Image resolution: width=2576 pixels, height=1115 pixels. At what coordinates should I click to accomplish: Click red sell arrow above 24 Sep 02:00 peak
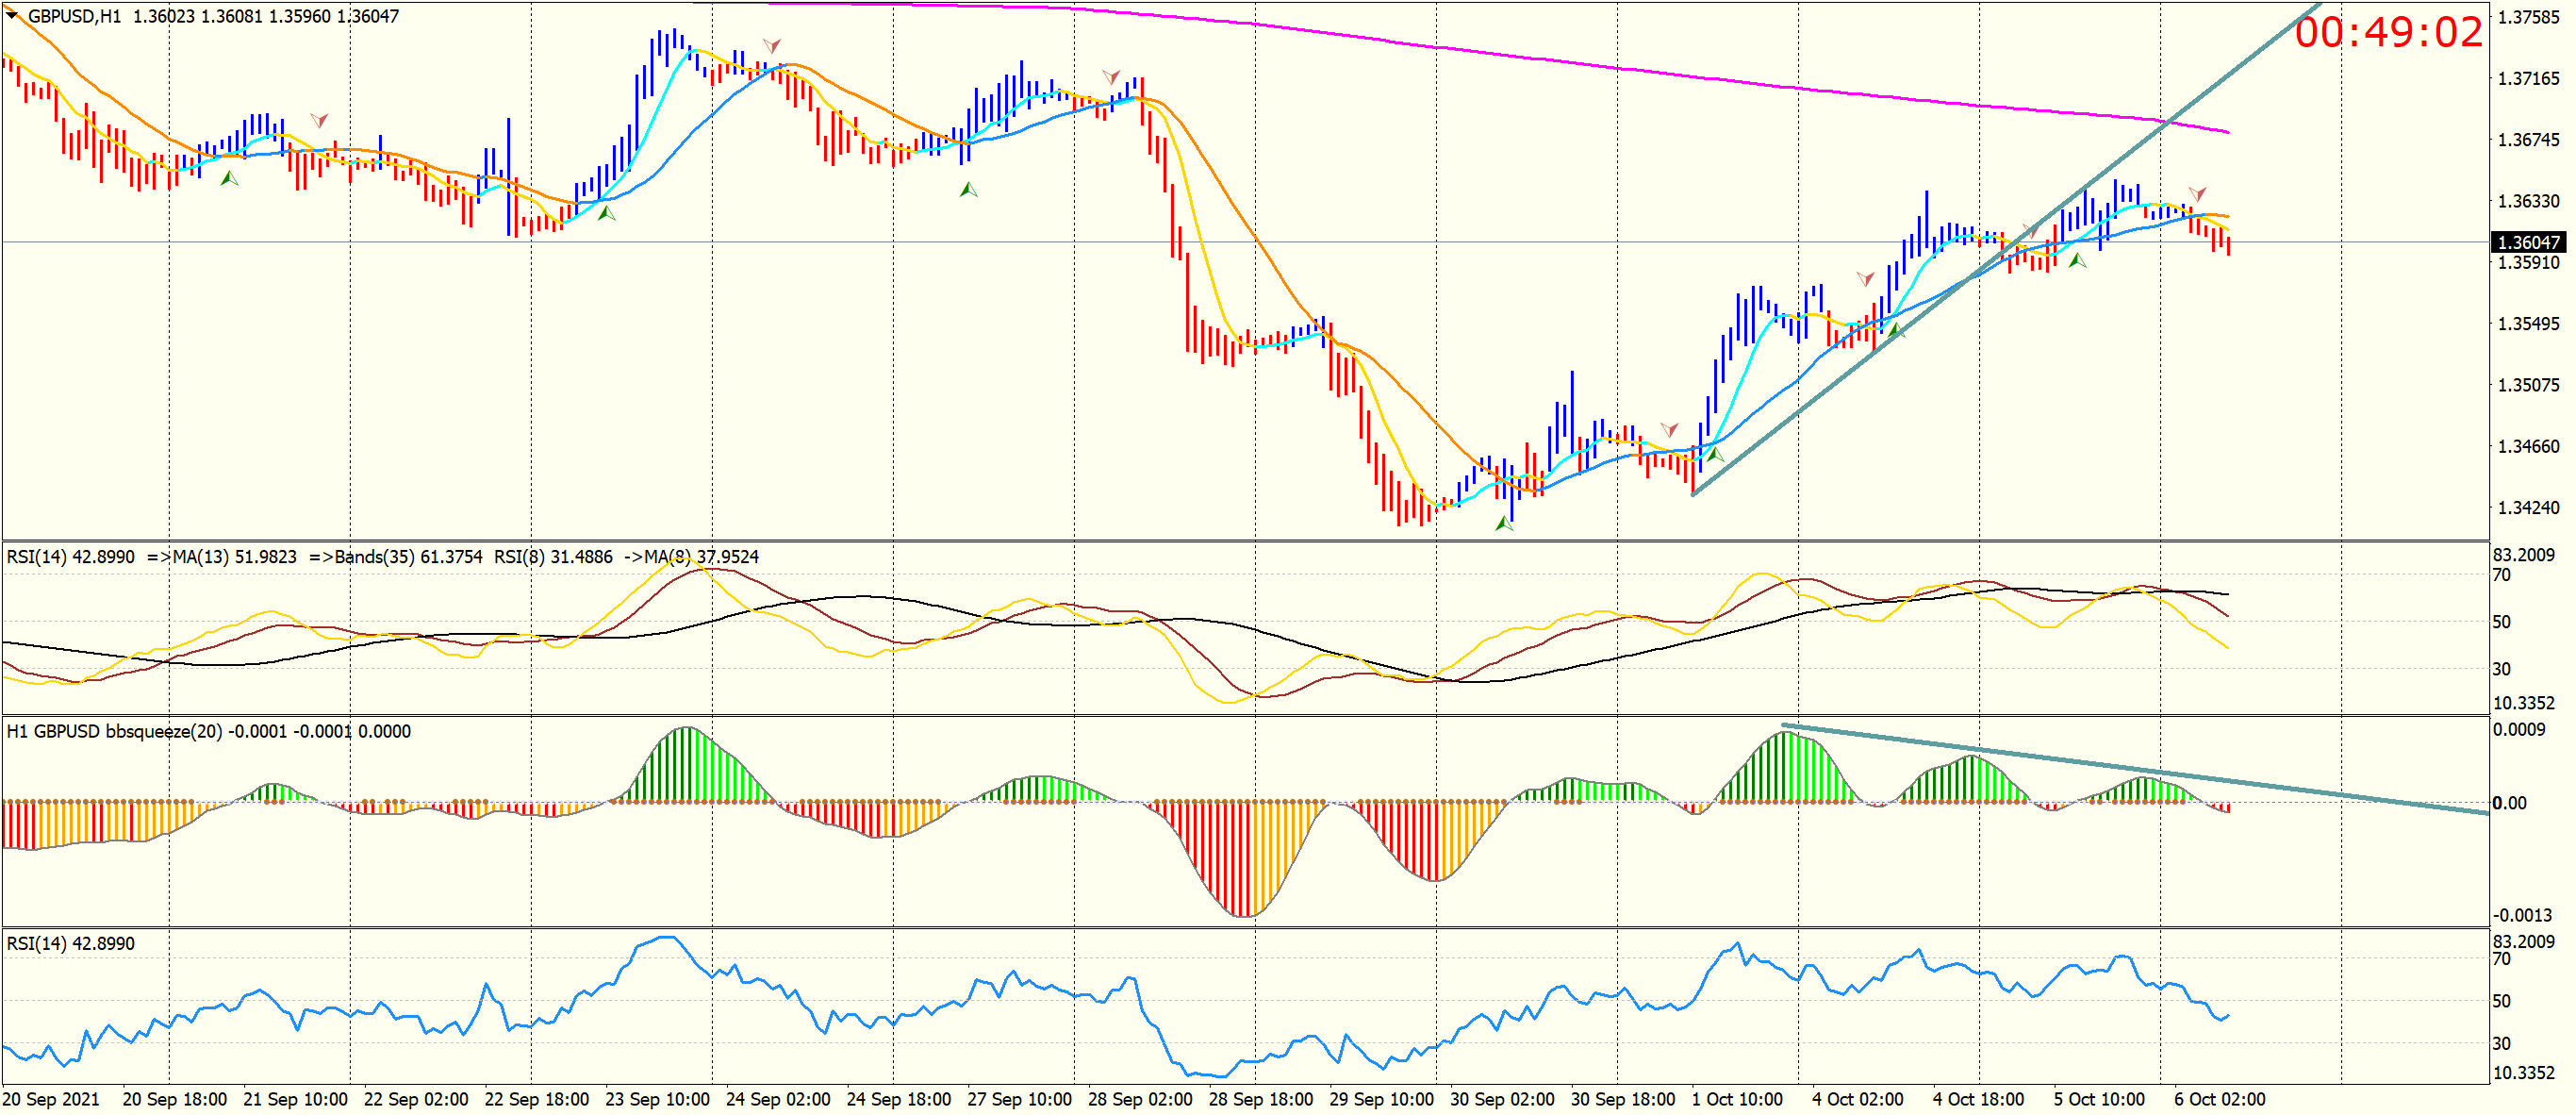pyautogui.click(x=772, y=46)
